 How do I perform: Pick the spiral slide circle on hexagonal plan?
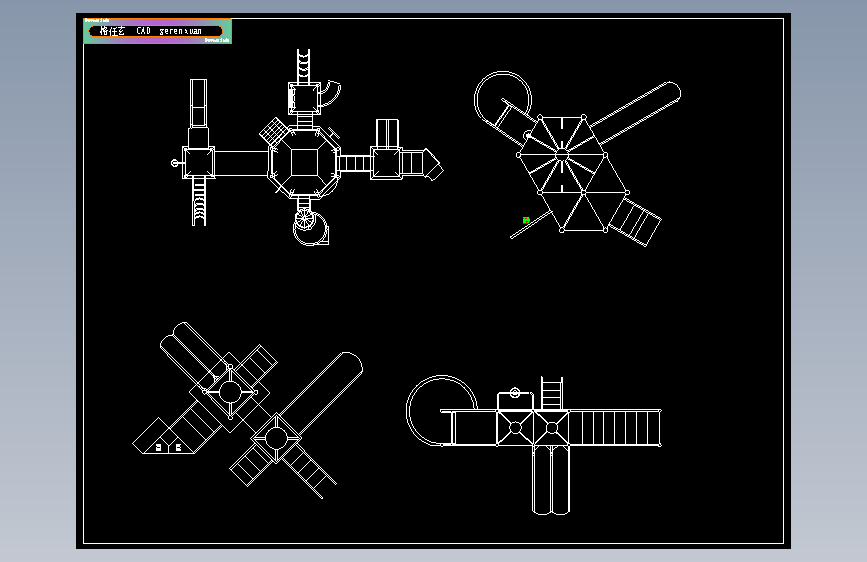(x=503, y=100)
